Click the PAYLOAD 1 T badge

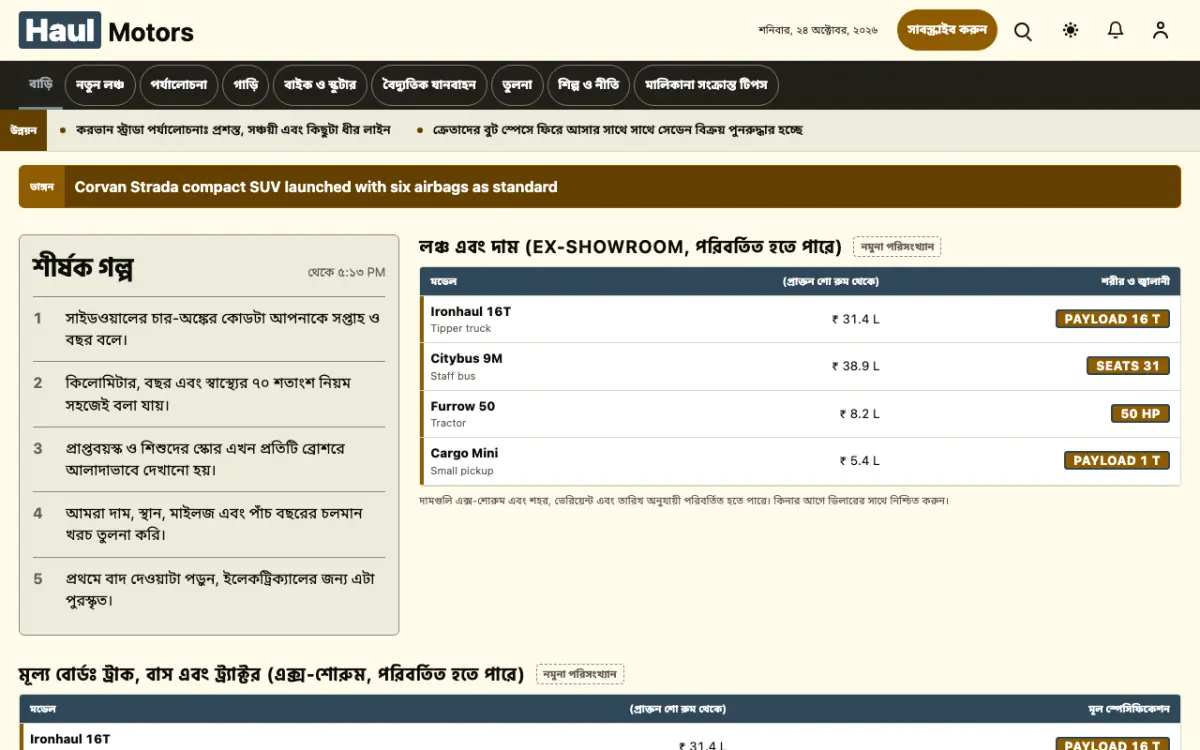pos(1116,461)
